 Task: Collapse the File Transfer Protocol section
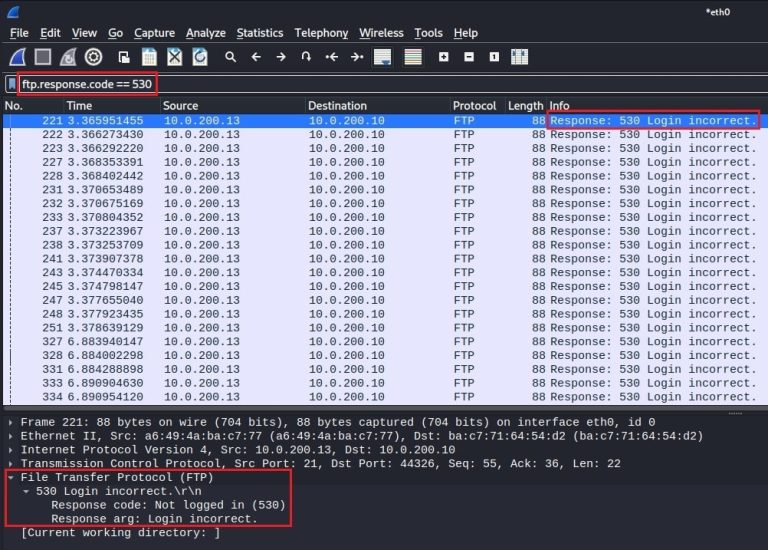[x=11, y=478]
